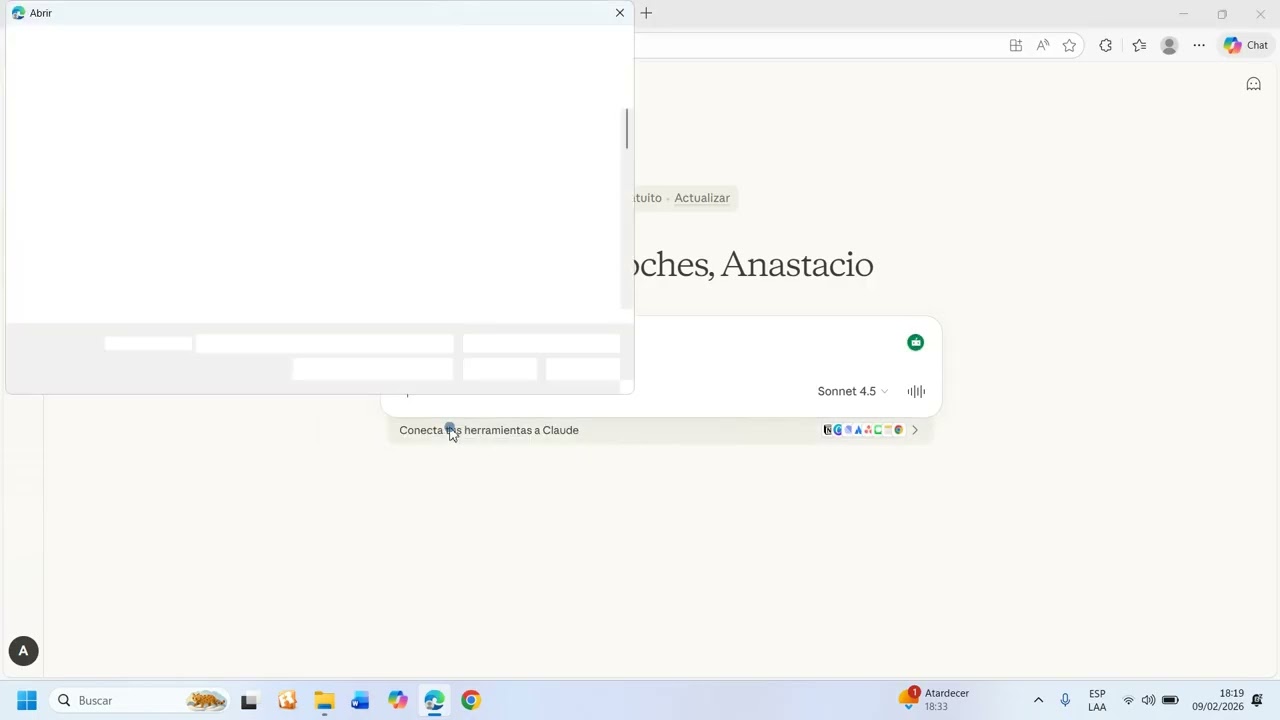Image resolution: width=1280 pixels, height=720 pixels.
Task: Launch Copilot from the taskbar
Action: 398,700
